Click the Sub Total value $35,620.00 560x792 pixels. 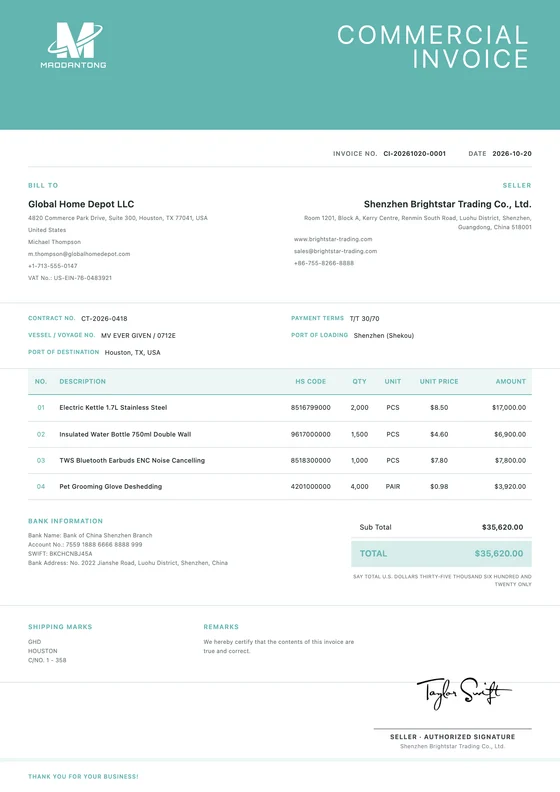point(502,527)
